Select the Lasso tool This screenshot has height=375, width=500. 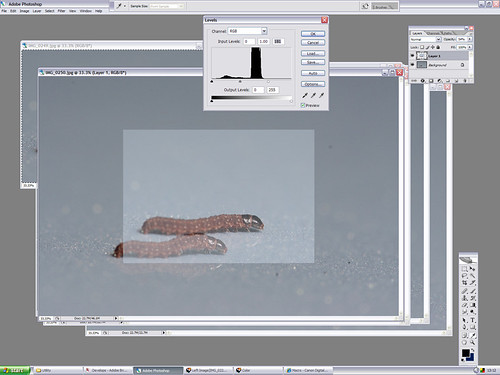(x=464, y=275)
